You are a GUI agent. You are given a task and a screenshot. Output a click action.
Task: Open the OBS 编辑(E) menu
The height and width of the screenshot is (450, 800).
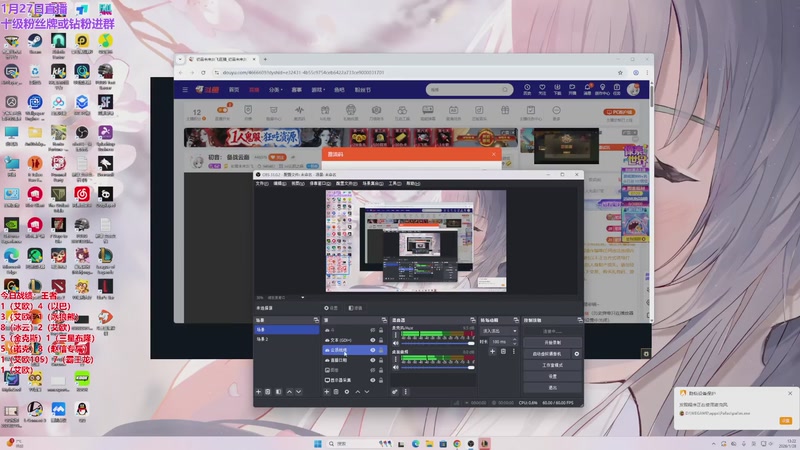(x=280, y=184)
